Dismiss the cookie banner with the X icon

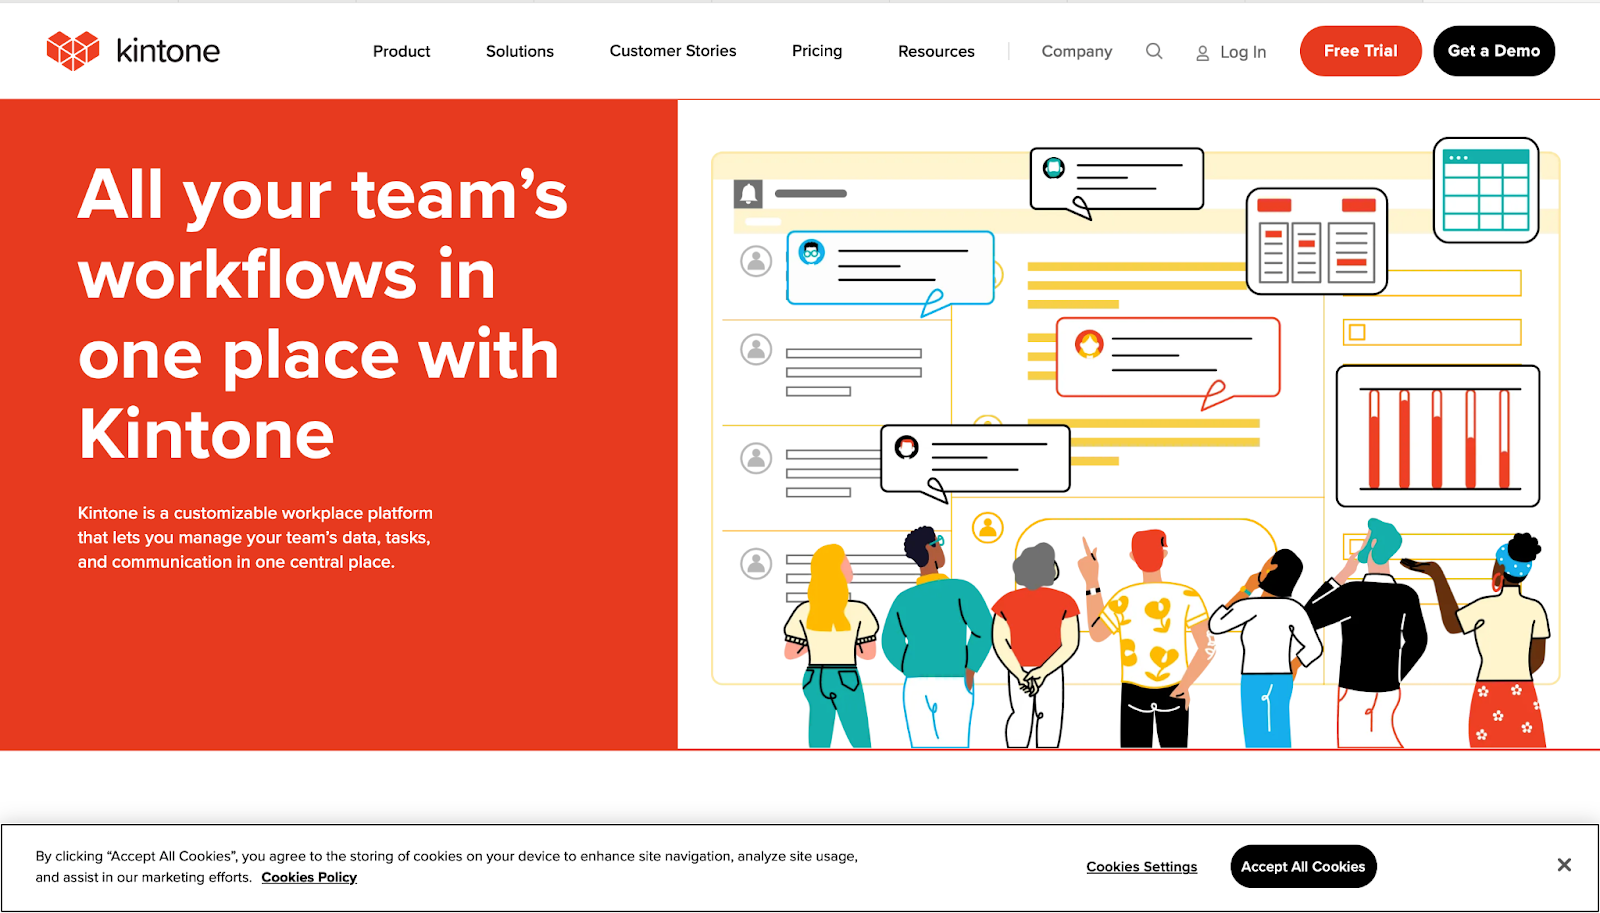click(1563, 864)
